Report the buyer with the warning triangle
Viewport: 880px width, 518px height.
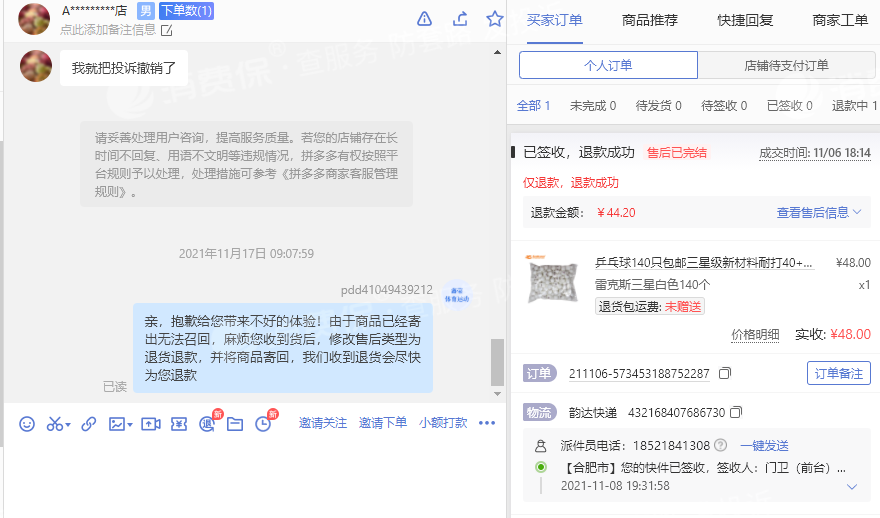click(x=425, y=19)
